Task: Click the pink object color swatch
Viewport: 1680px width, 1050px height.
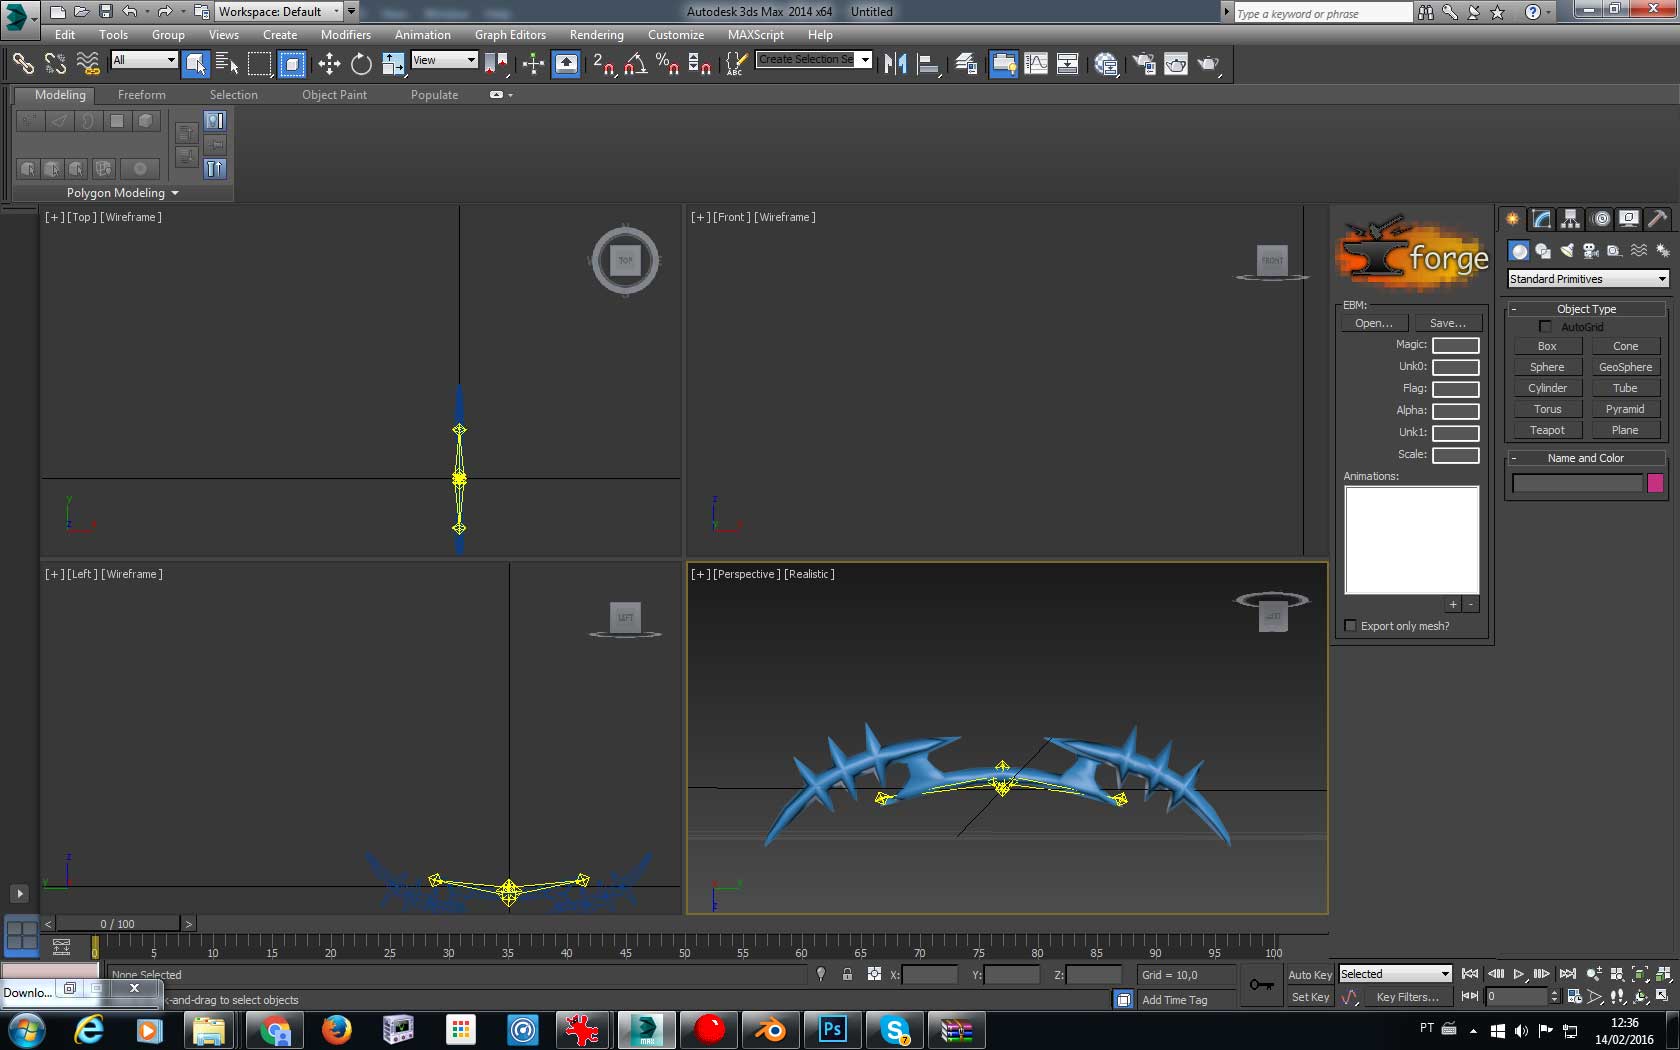Action: (x=1655, y=484)
